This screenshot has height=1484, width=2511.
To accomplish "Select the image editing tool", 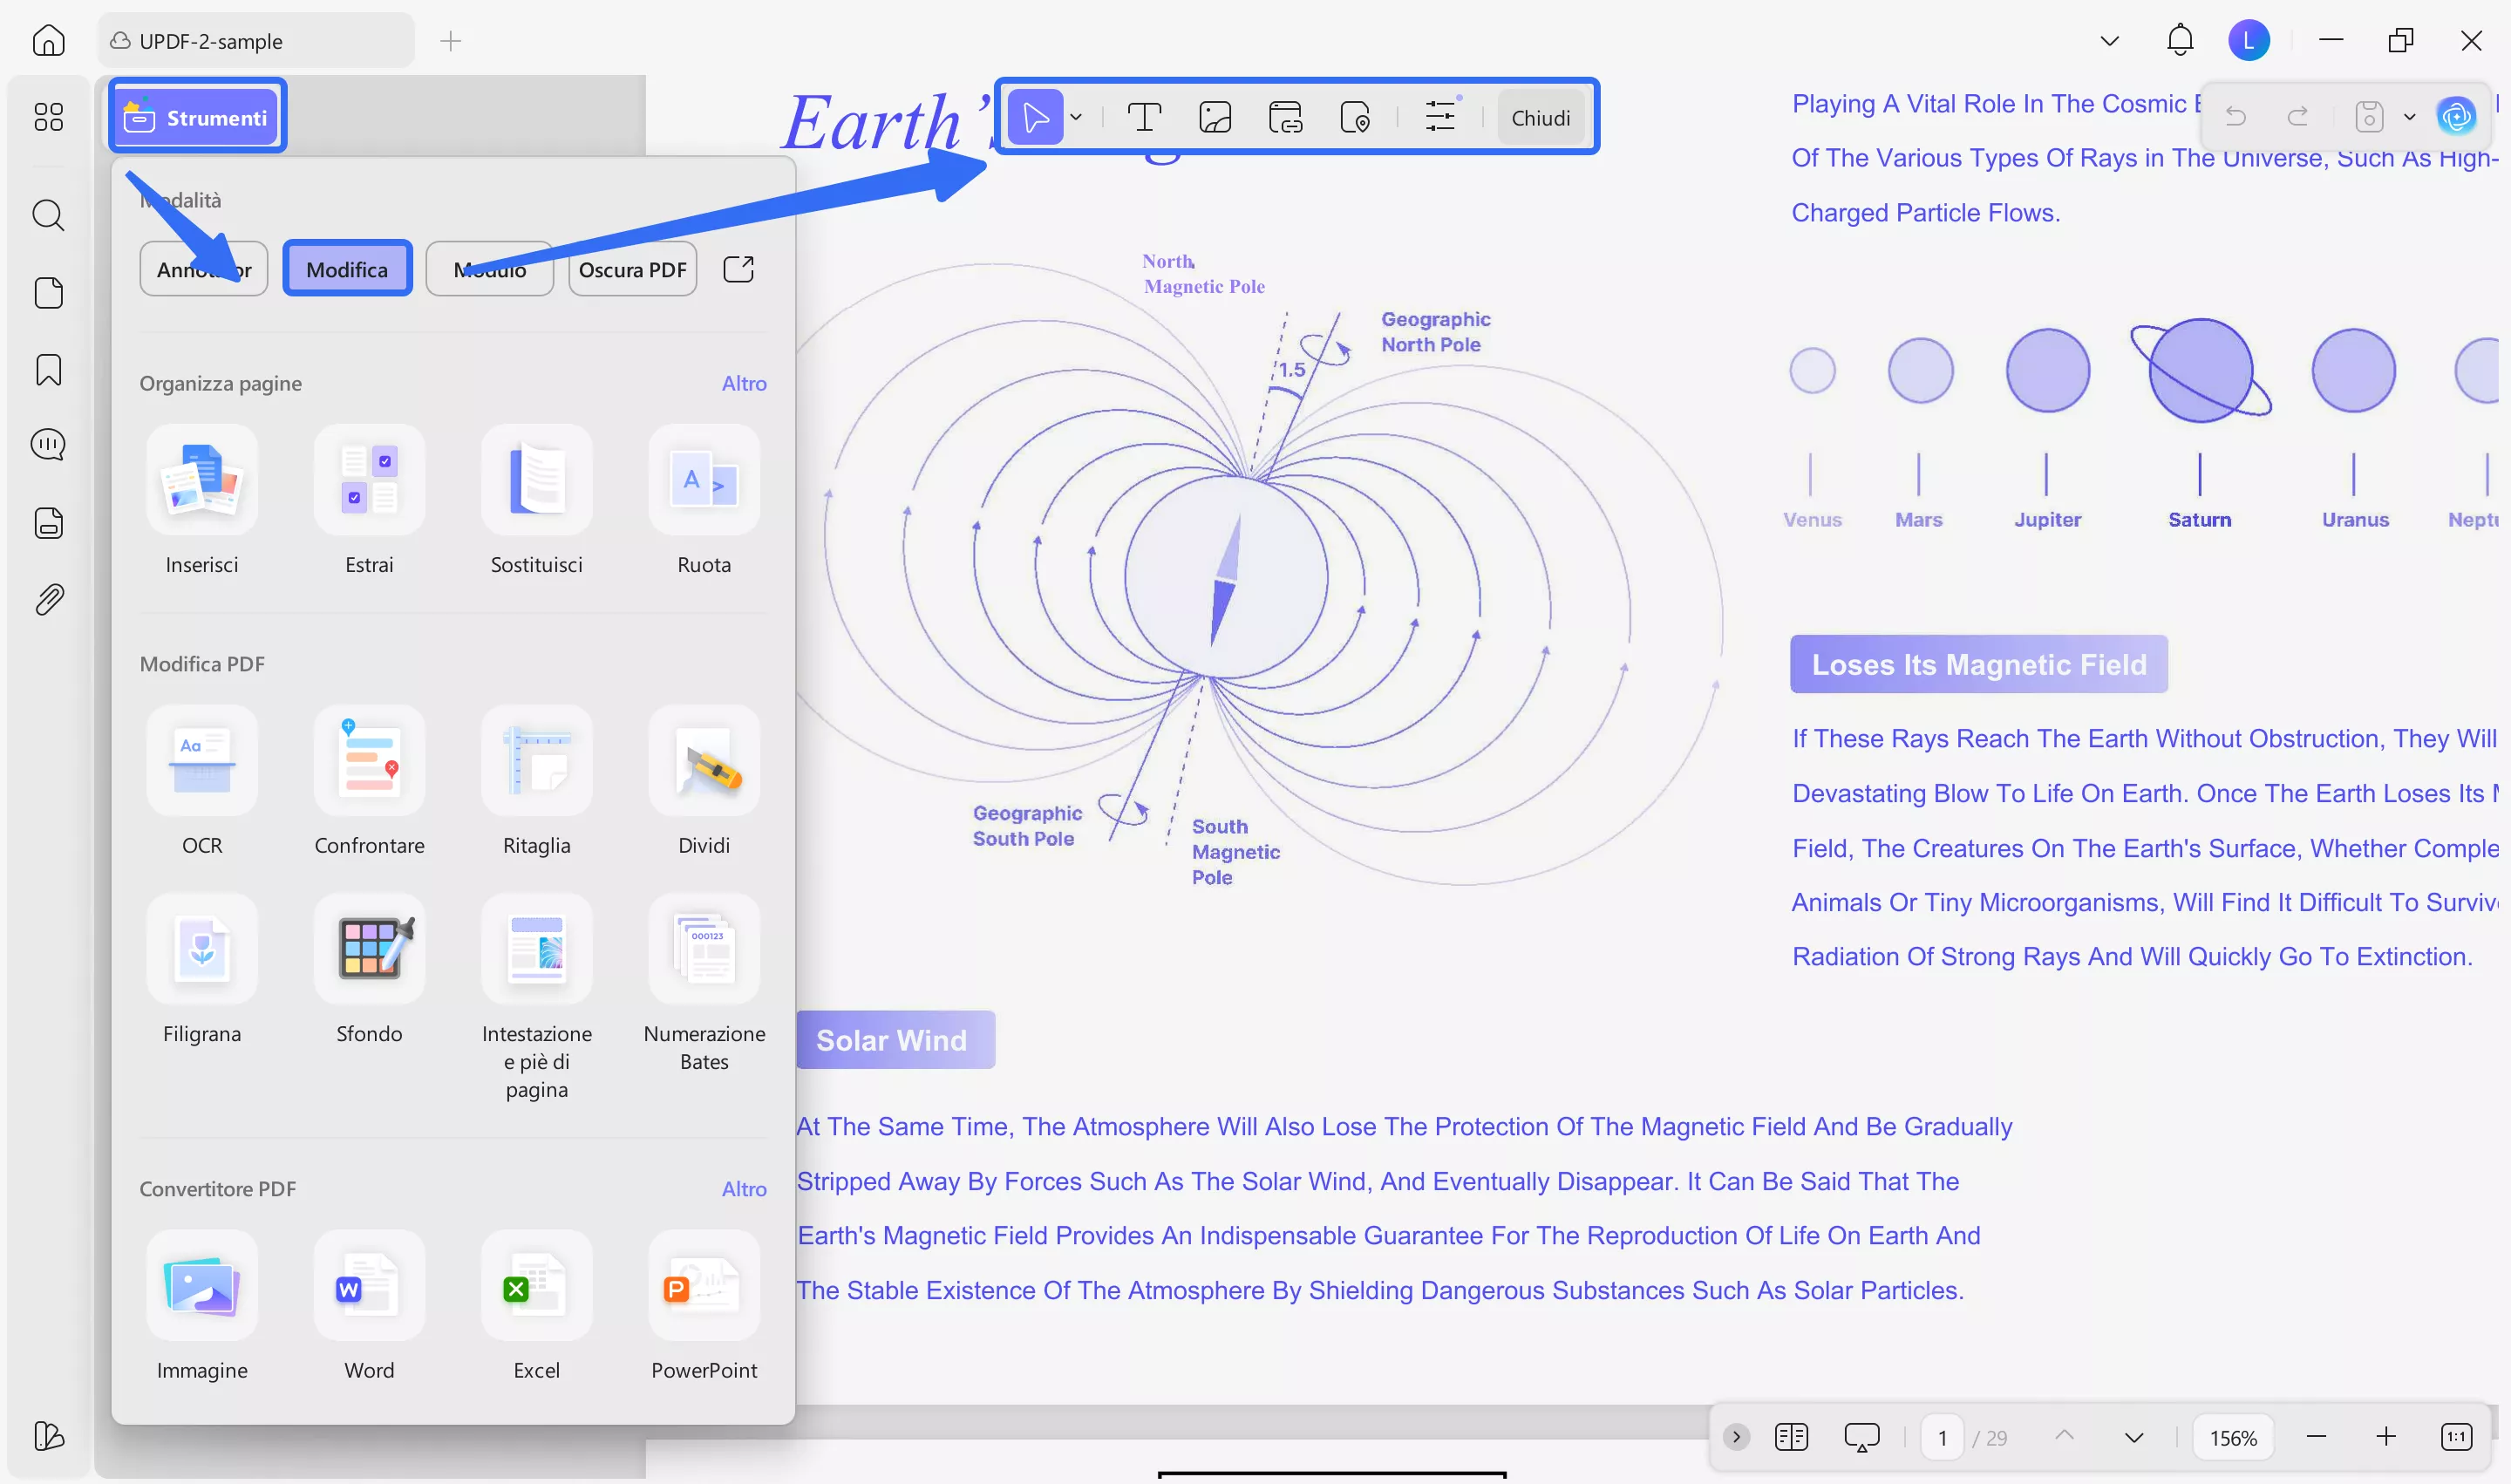I will [x=1214, y=117].
